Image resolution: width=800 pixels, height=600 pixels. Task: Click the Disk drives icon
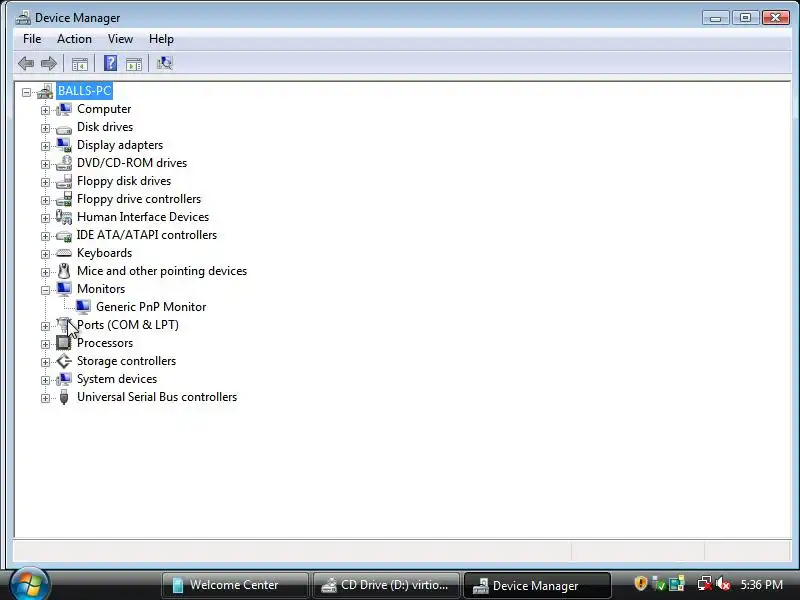coord(64,129)
